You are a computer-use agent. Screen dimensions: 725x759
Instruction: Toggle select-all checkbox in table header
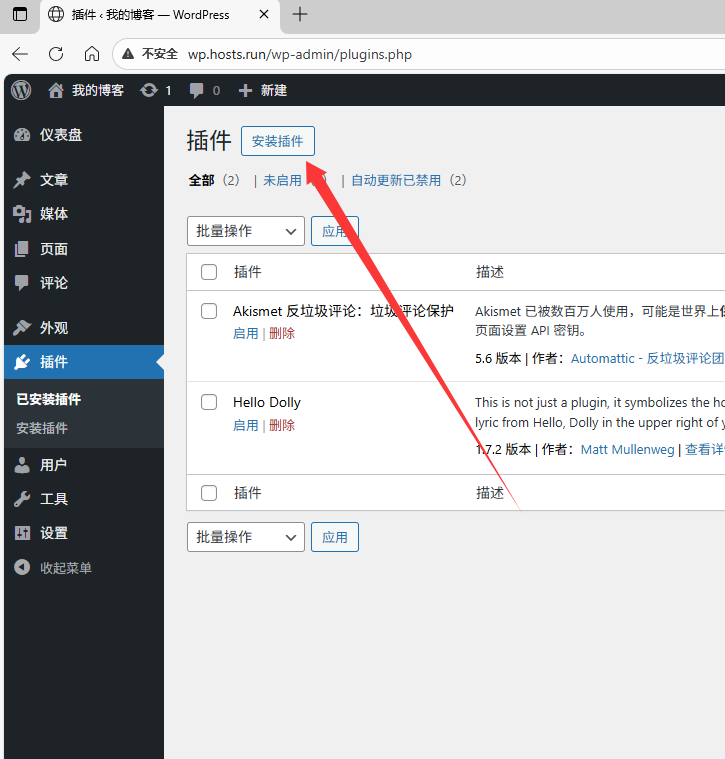[209, 272]
